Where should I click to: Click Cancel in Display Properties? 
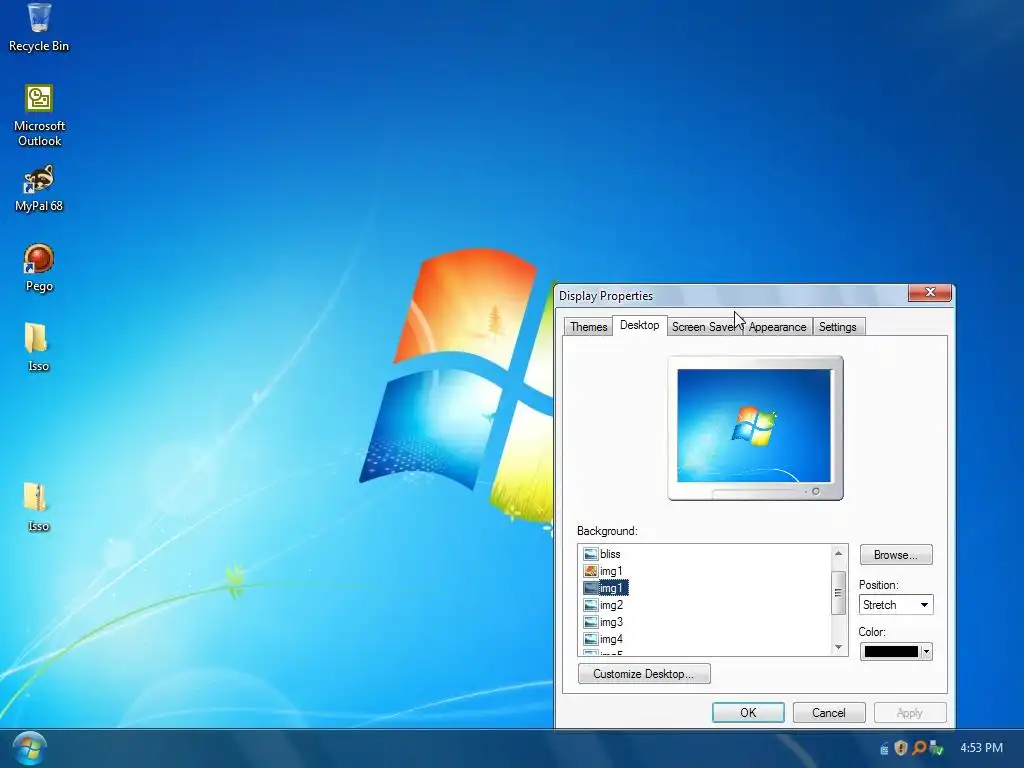pyautogui.click(x=829, y=712)
